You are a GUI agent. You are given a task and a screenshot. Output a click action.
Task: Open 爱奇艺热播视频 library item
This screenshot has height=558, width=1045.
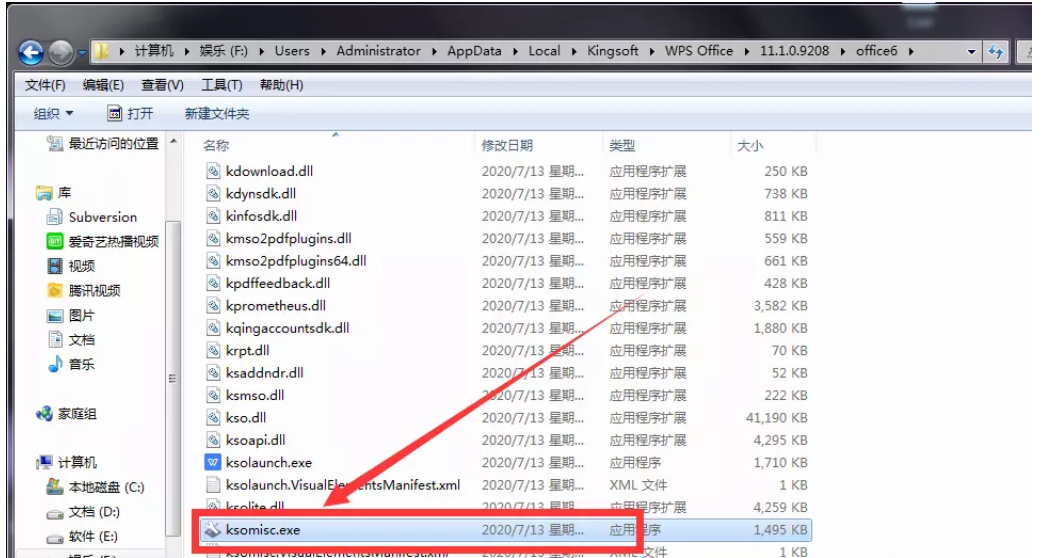[x=103, y=241]
